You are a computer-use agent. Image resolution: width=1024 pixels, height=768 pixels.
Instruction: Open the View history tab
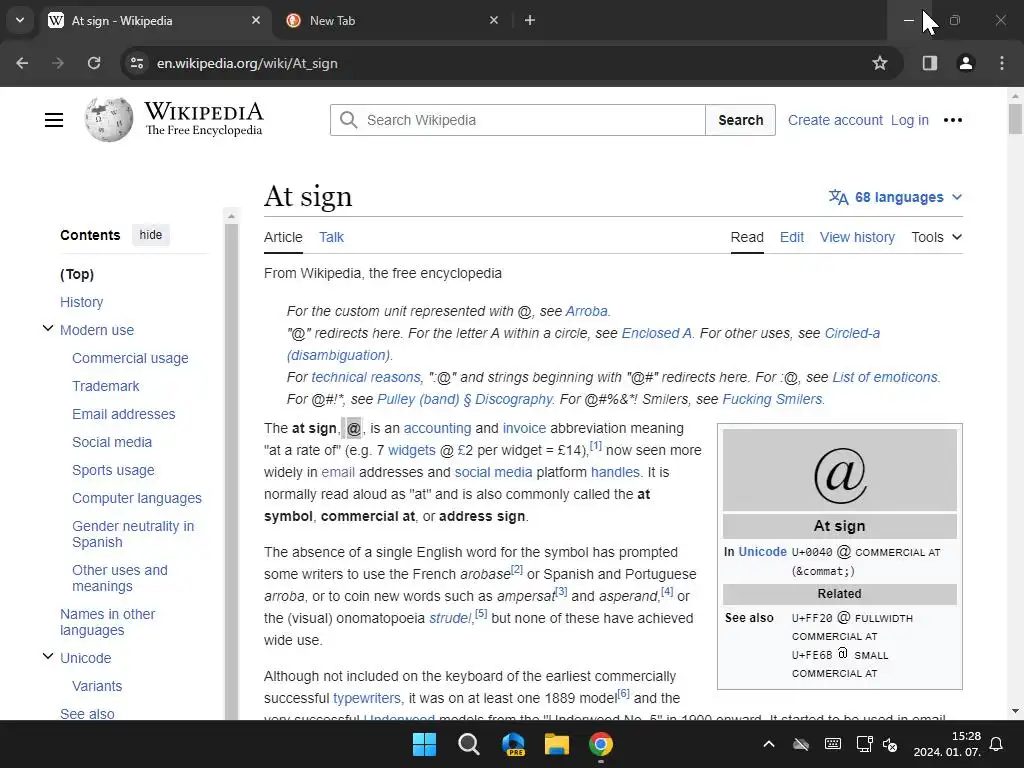[857, 237]
